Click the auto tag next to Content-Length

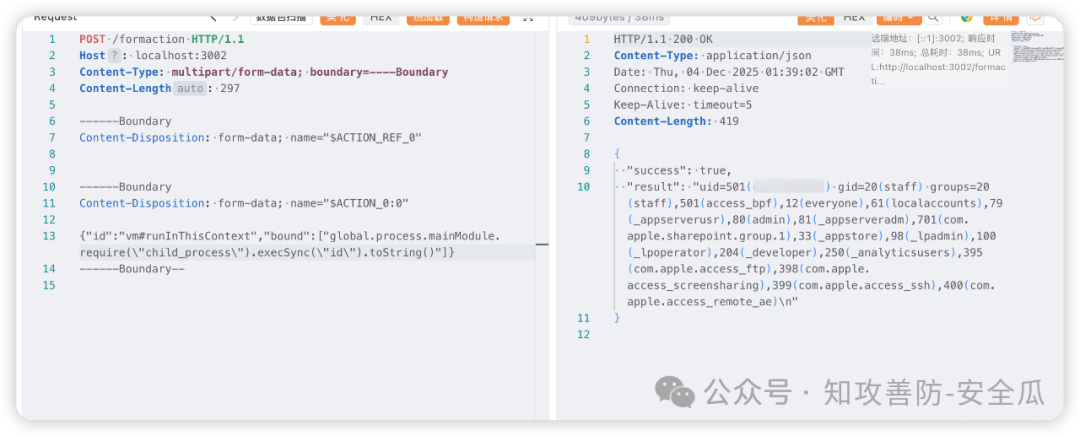pyautogui.click(x=189, y=88)
